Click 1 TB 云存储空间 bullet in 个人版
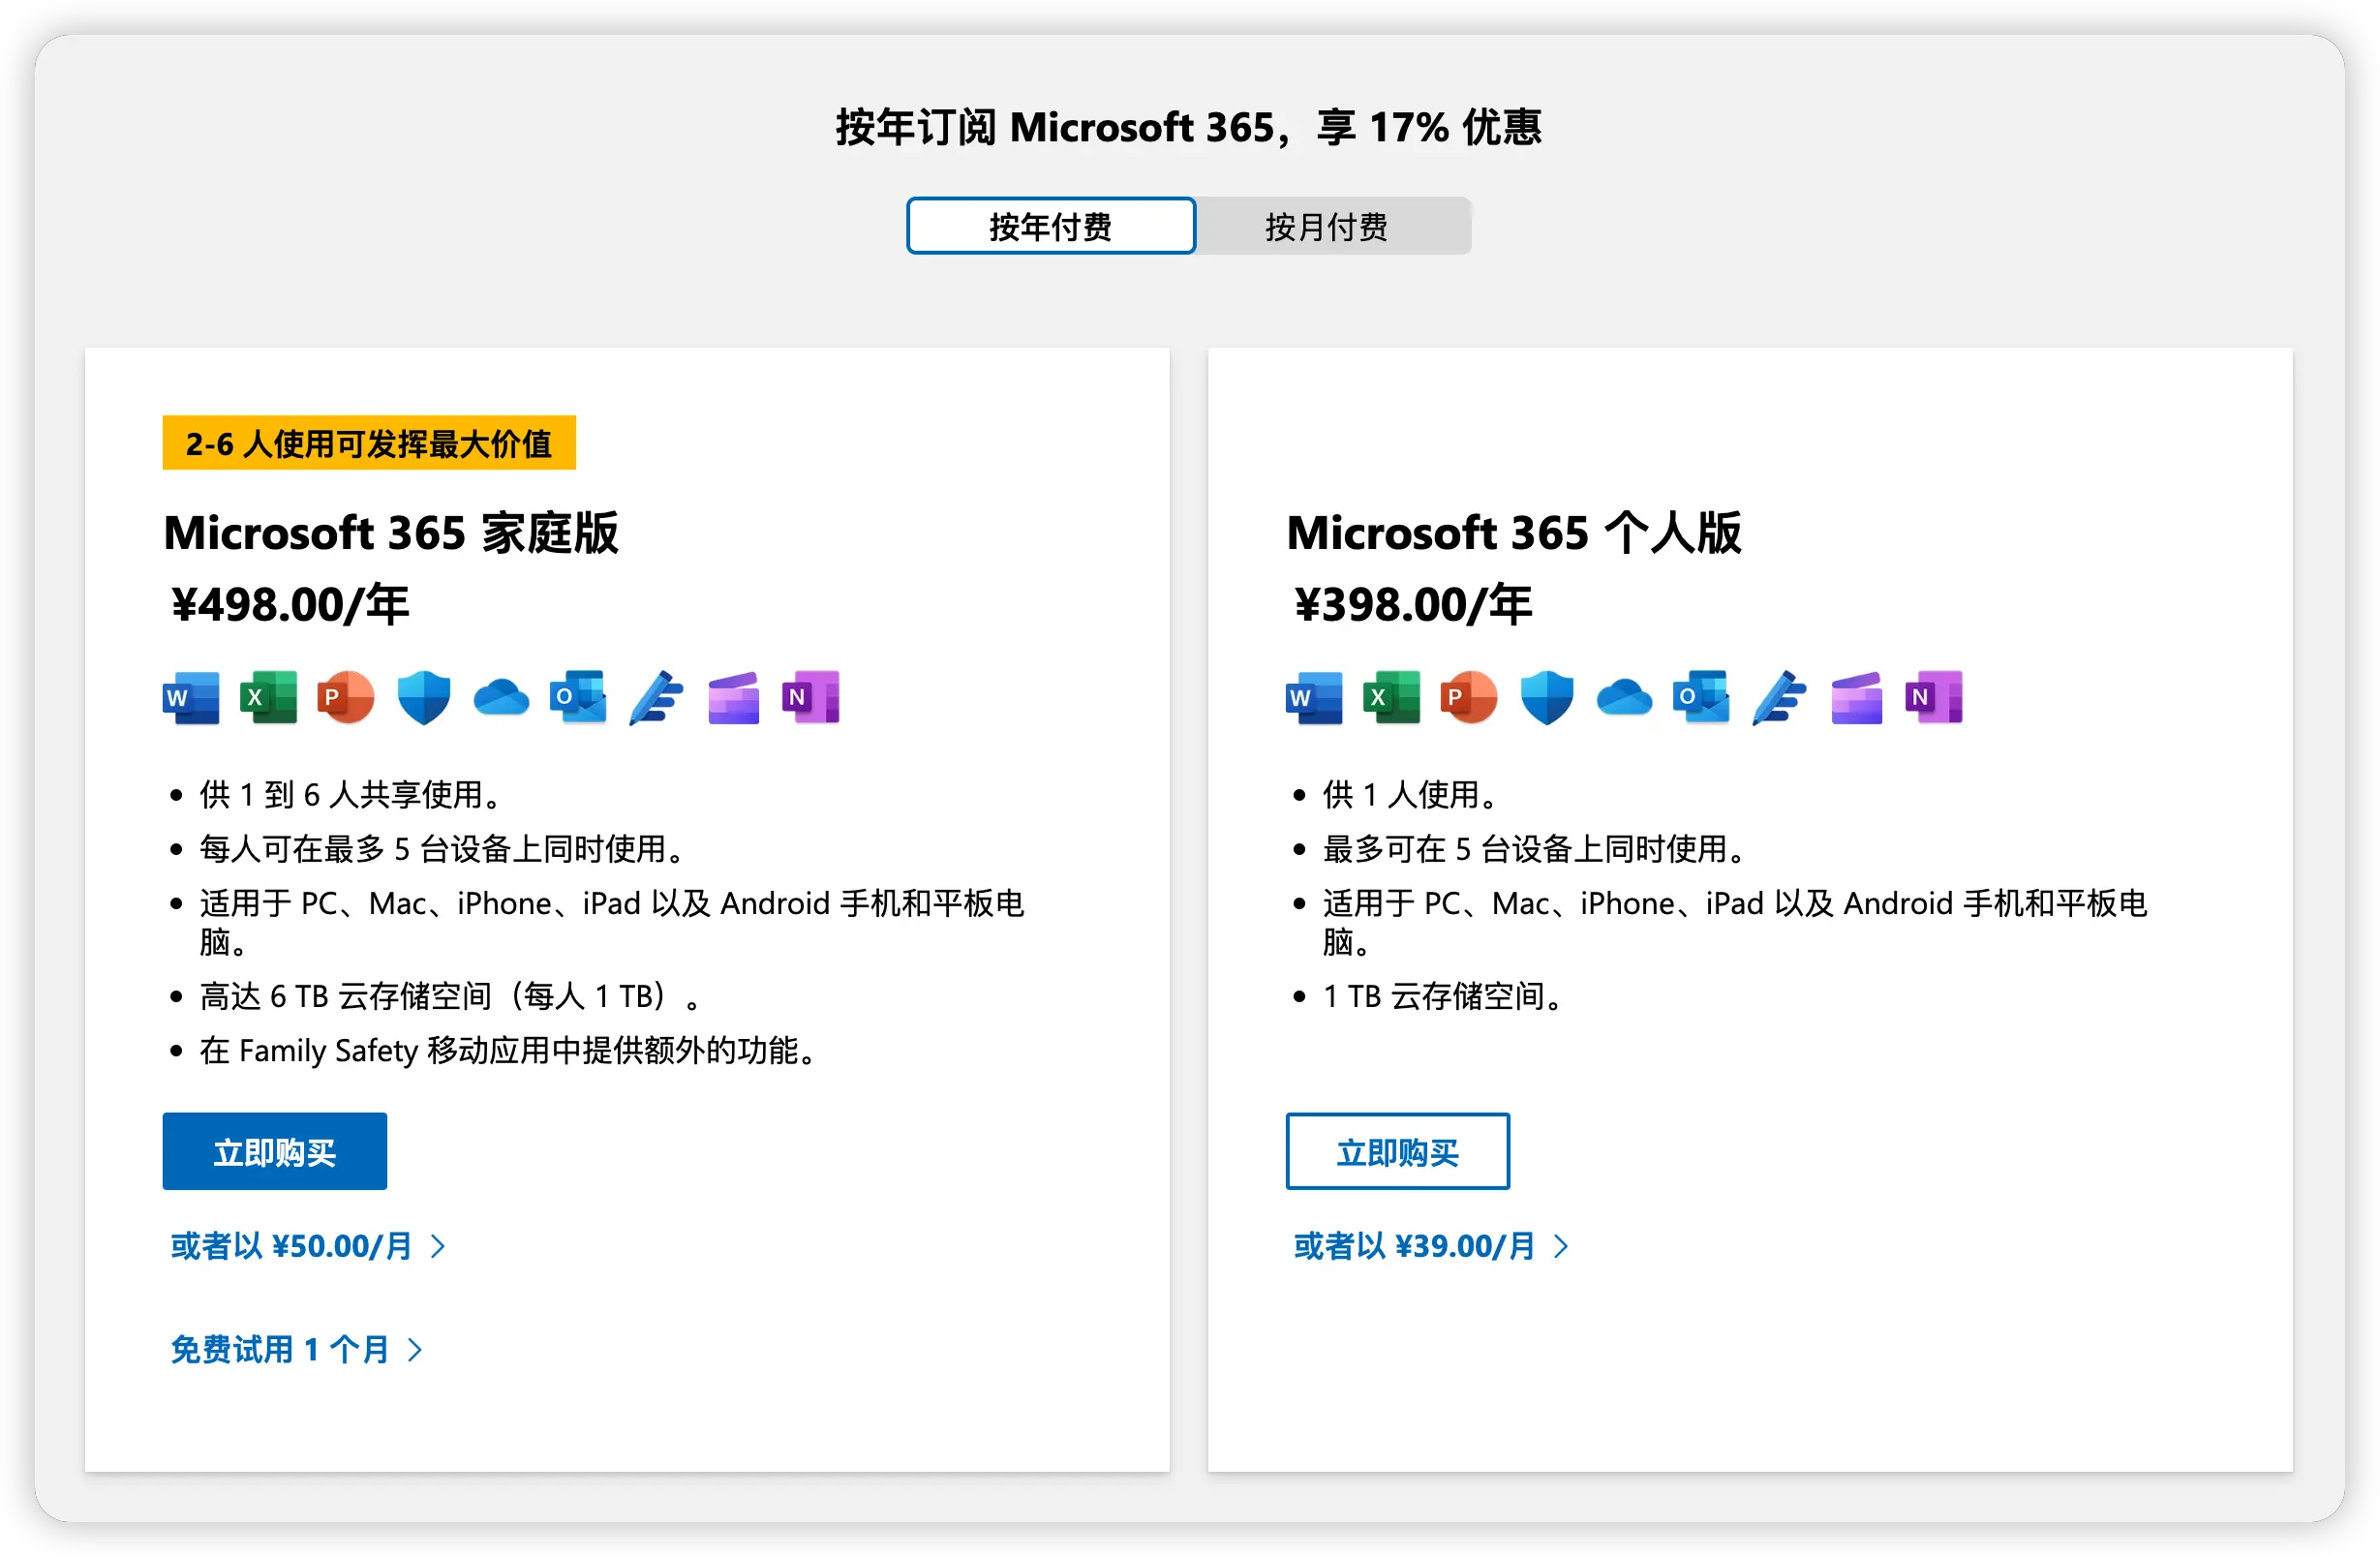 pyautogui.click(x=1443, y=996)
